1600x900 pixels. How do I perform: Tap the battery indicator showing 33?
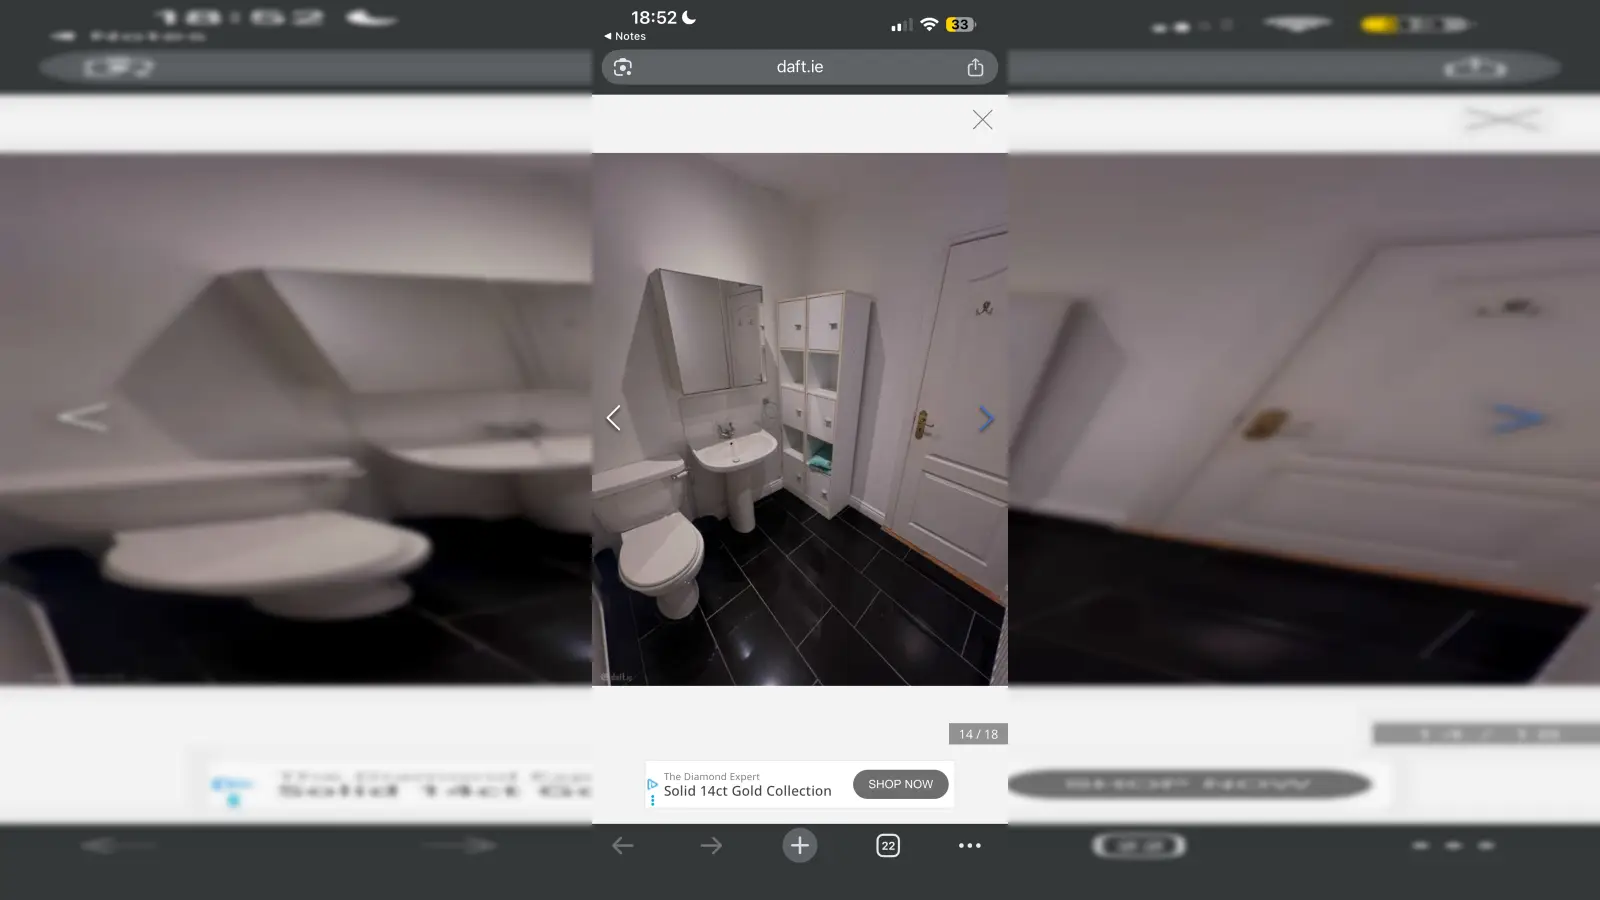click(960, 24)
